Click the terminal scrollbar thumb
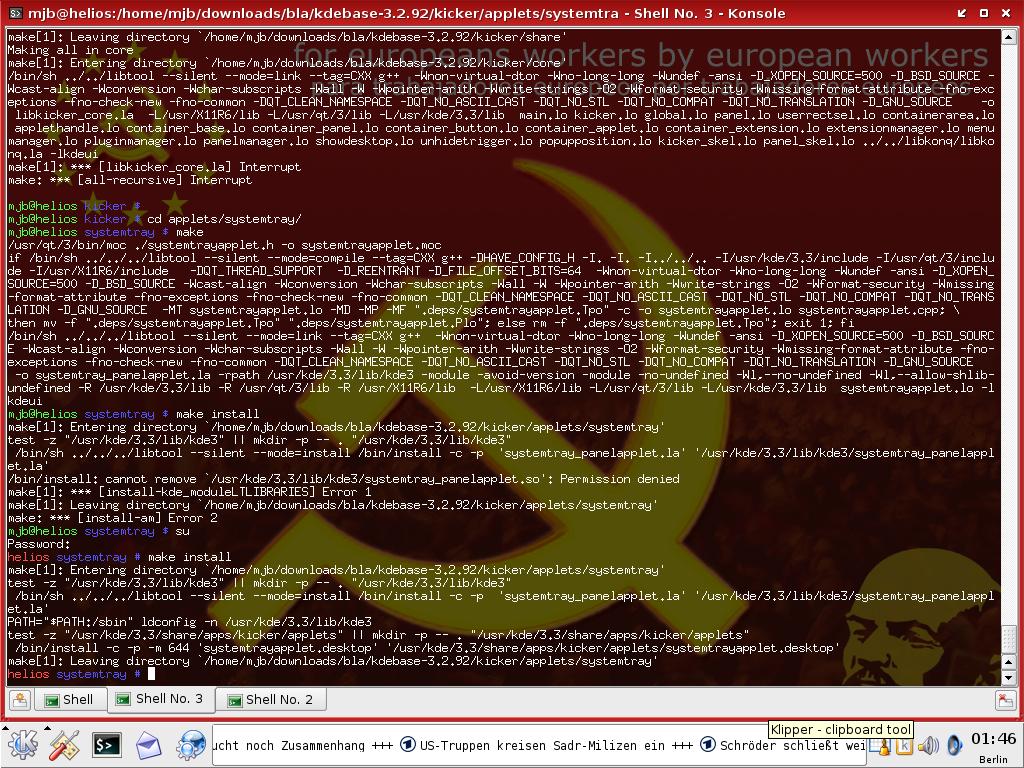Image resolution: width=1024 pixels, height=768 pixels. 1008,639
